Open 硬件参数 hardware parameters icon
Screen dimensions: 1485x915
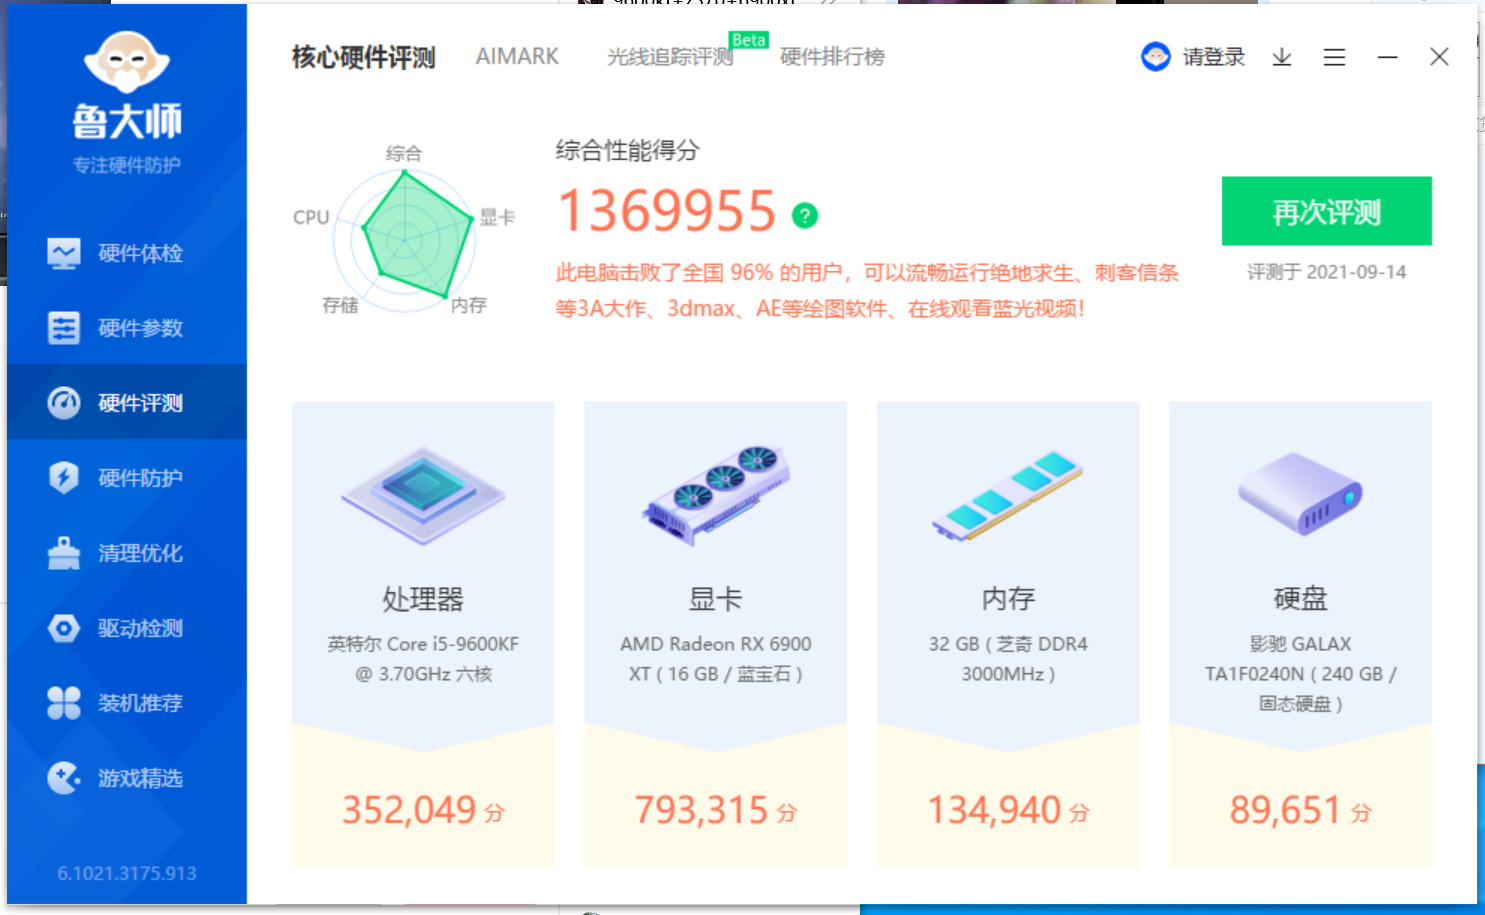point(64,328)
